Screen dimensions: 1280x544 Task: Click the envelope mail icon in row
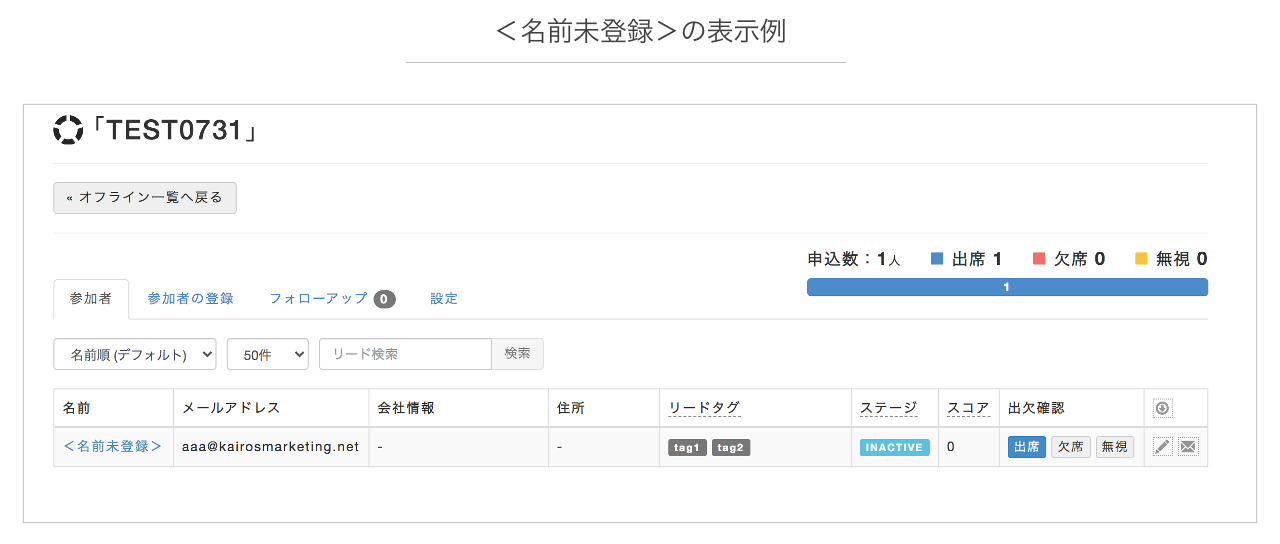coord(1187,447)
